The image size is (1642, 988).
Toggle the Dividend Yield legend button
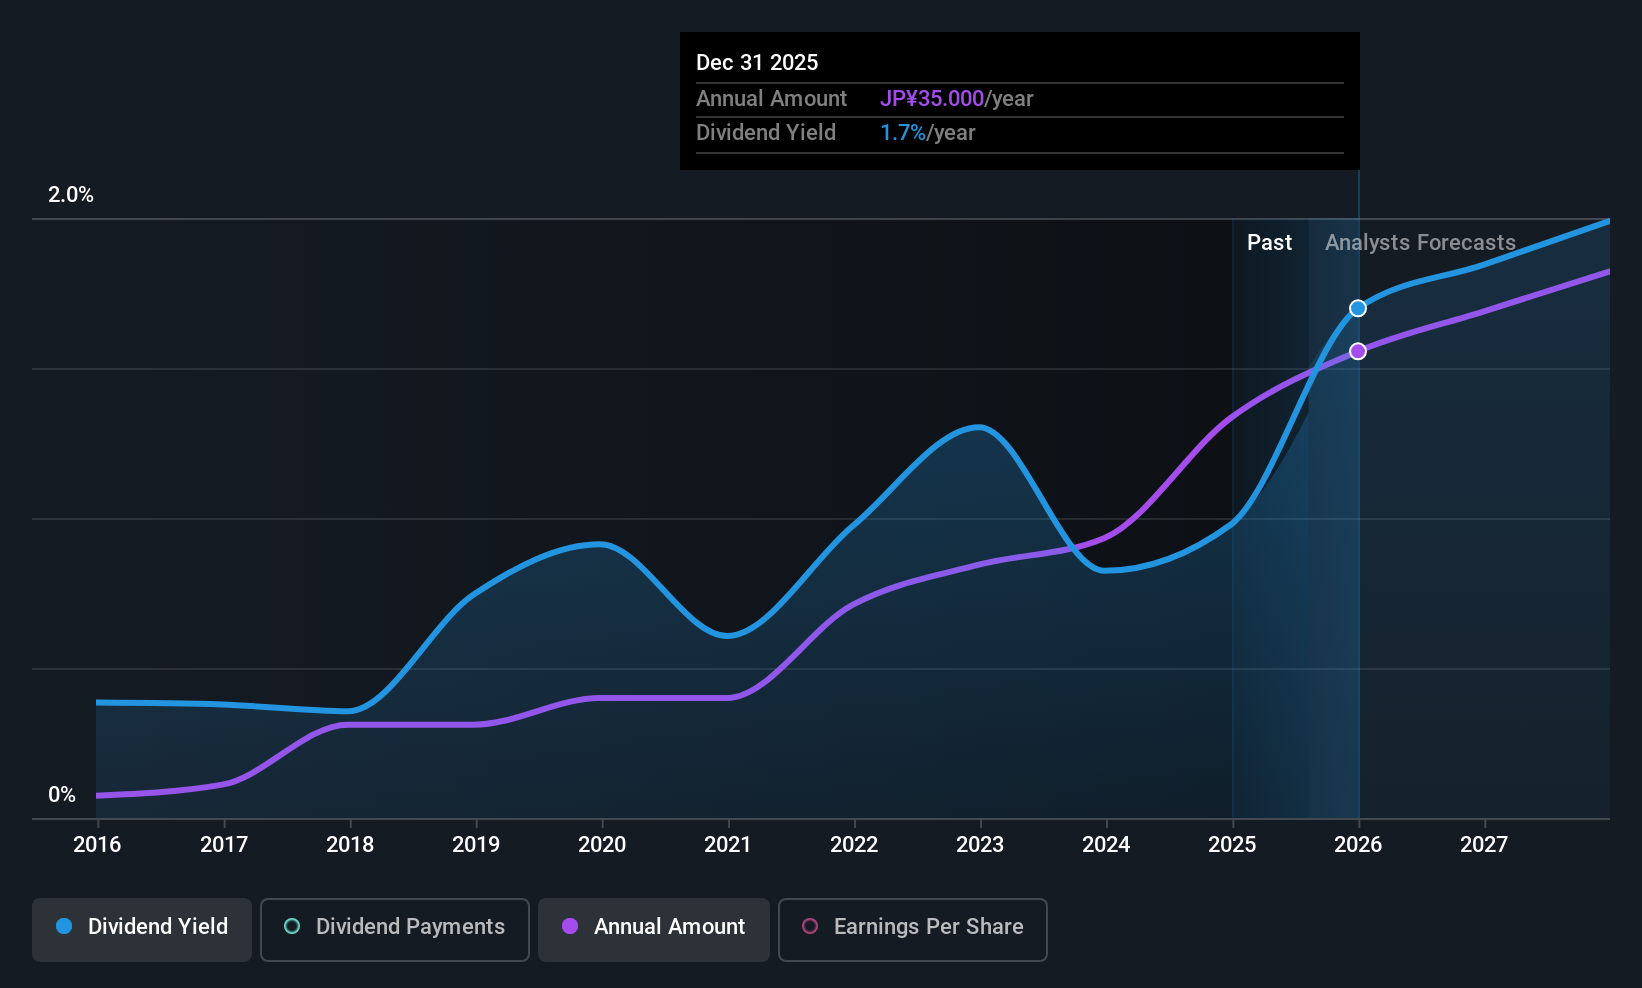(142, 928)
